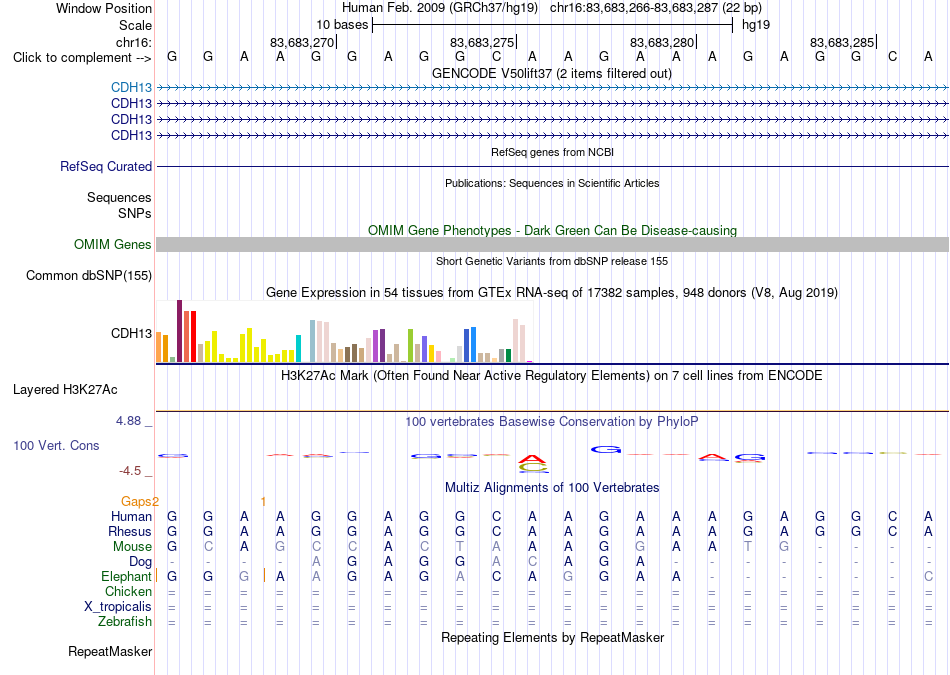This screenshot has width=950, height=675.
Task: Click the CDH13 GTEx expression bar chart
Action: coord(345,331)
